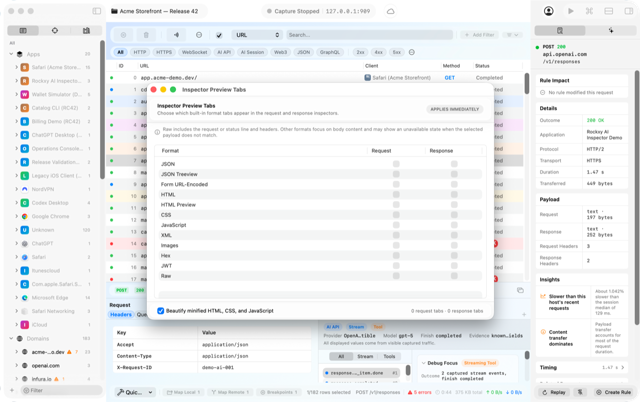Open the command shortcuts icon
Viewport: 640px width, 402px height.
589,11
